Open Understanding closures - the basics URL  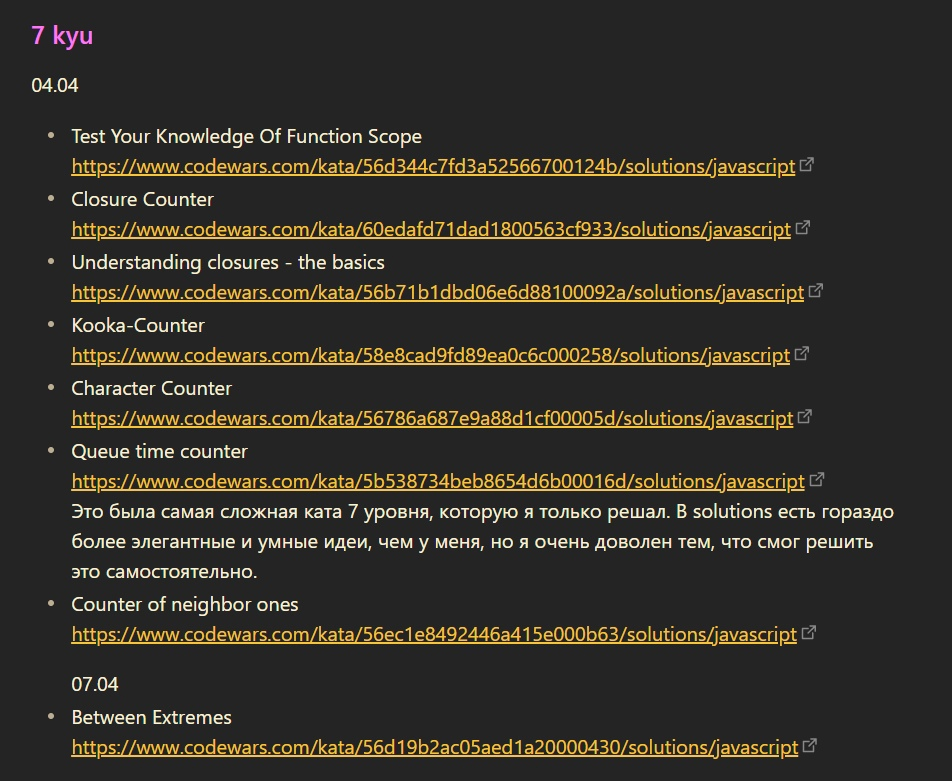click(437, 292)
